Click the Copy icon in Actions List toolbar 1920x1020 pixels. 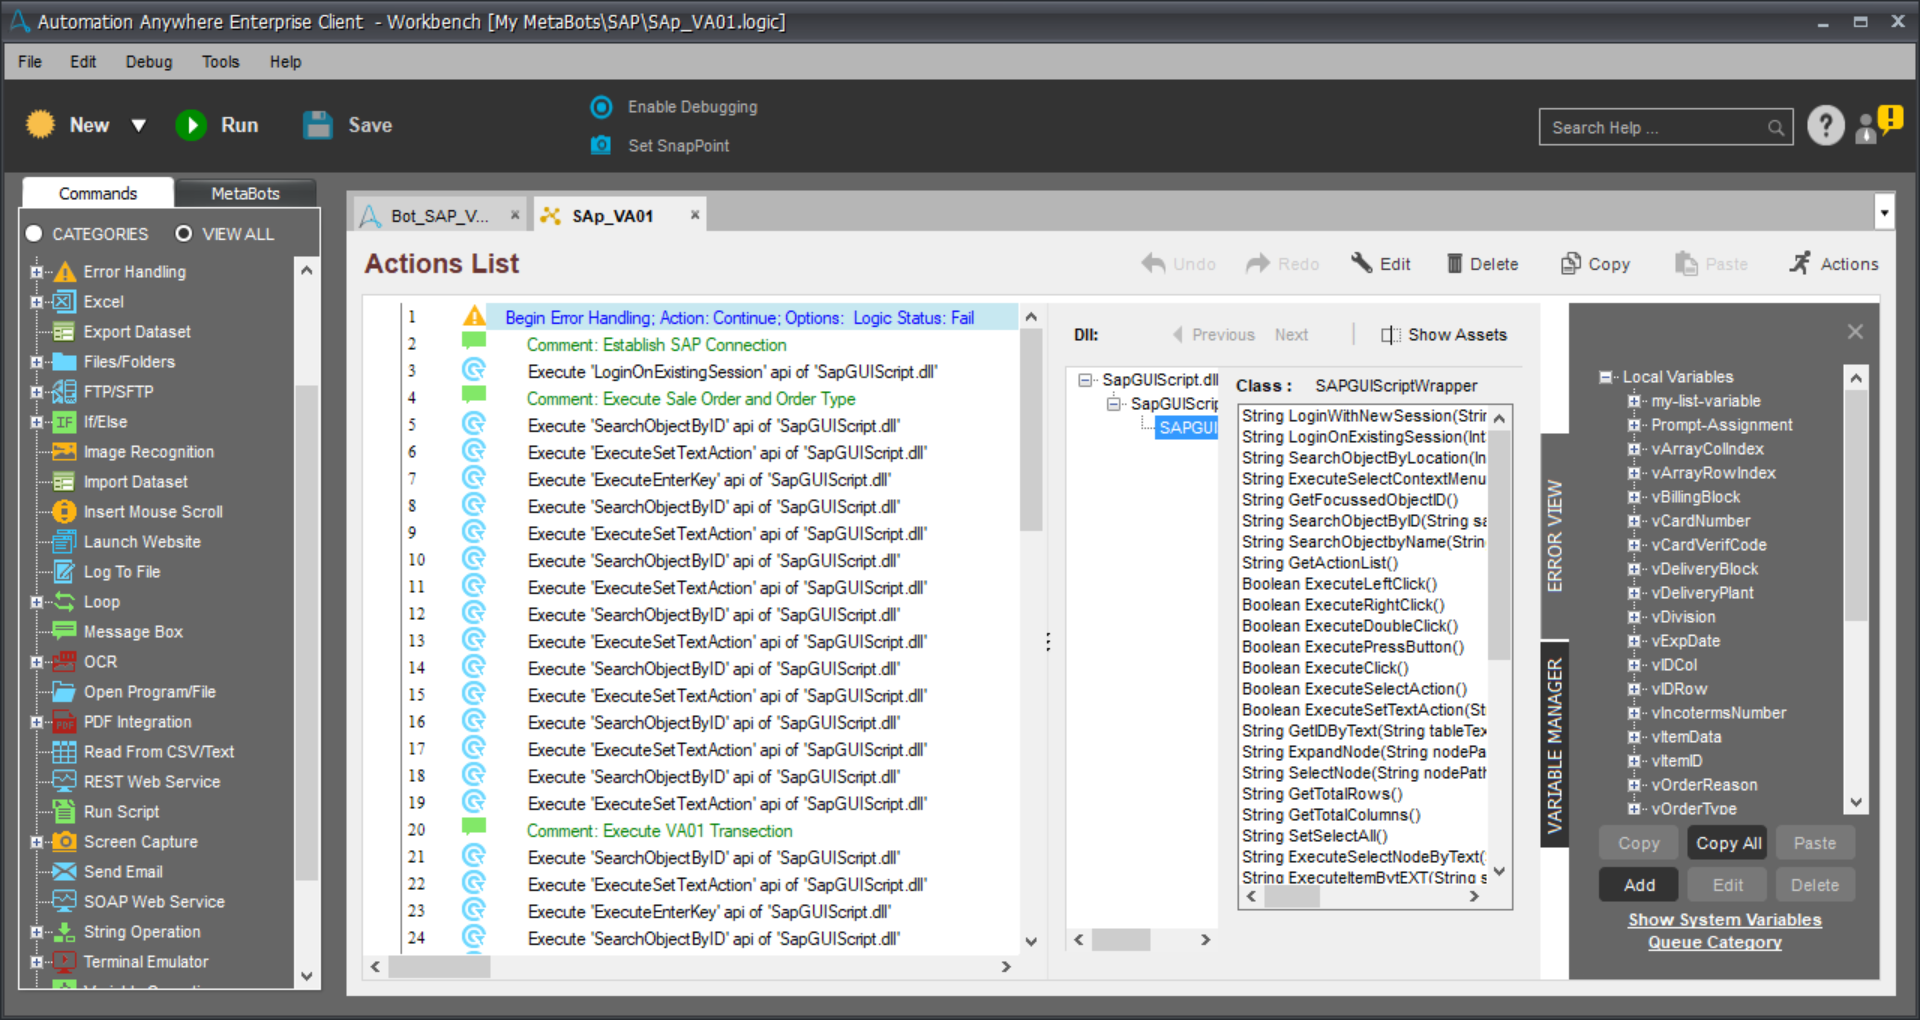click(x=1571, y=264)
